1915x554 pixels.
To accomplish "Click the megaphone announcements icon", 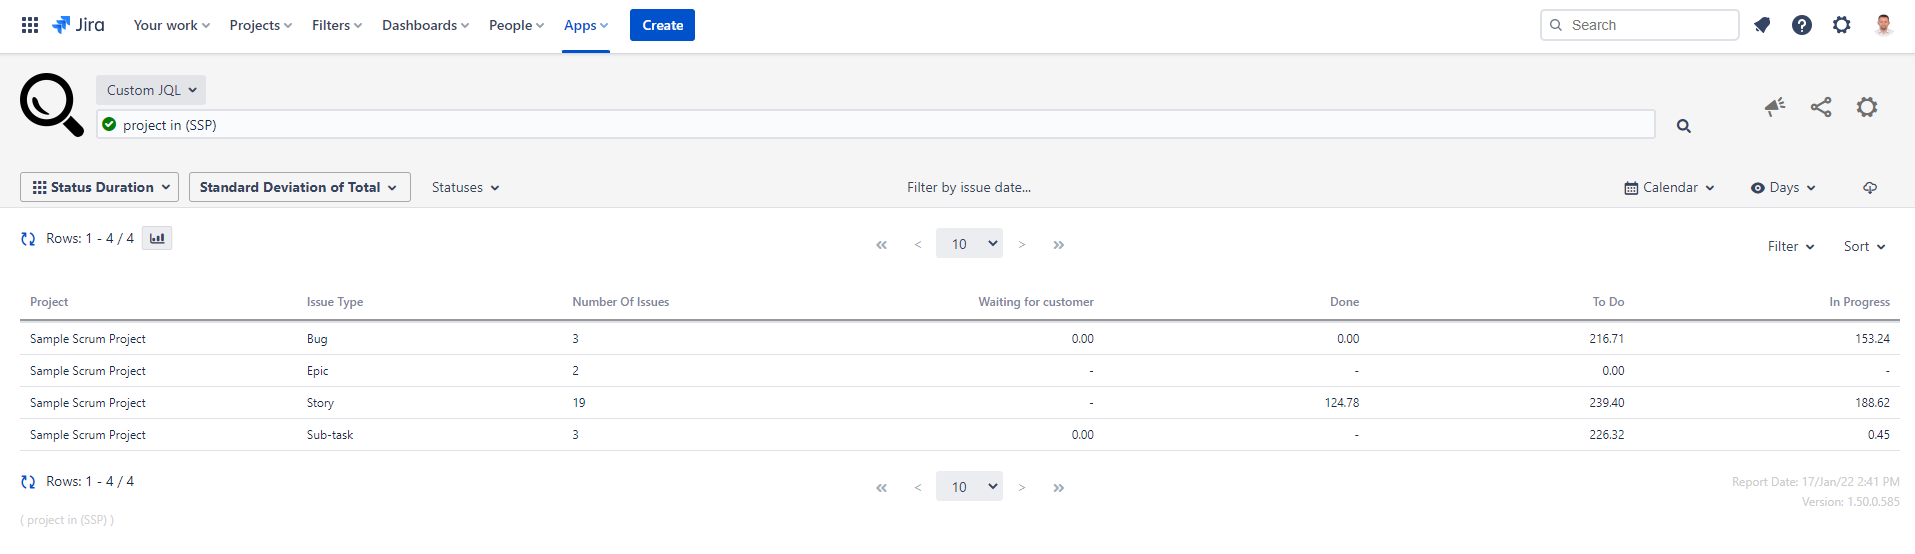I will 1775,107.
